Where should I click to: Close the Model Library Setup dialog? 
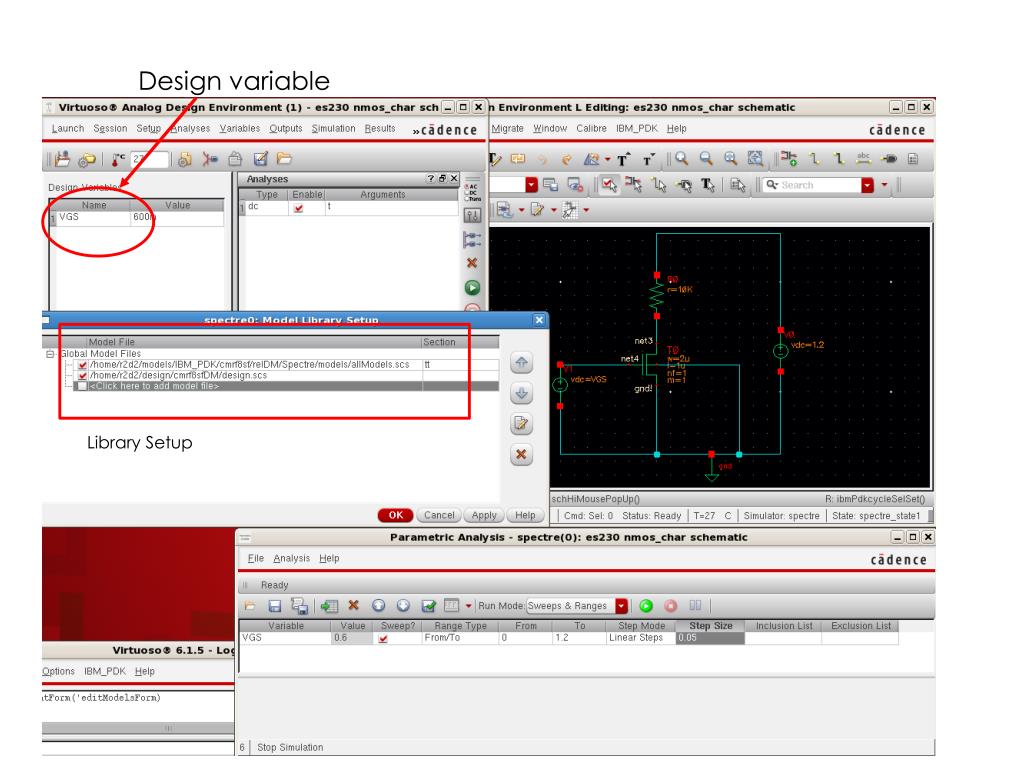coord(539,320)
